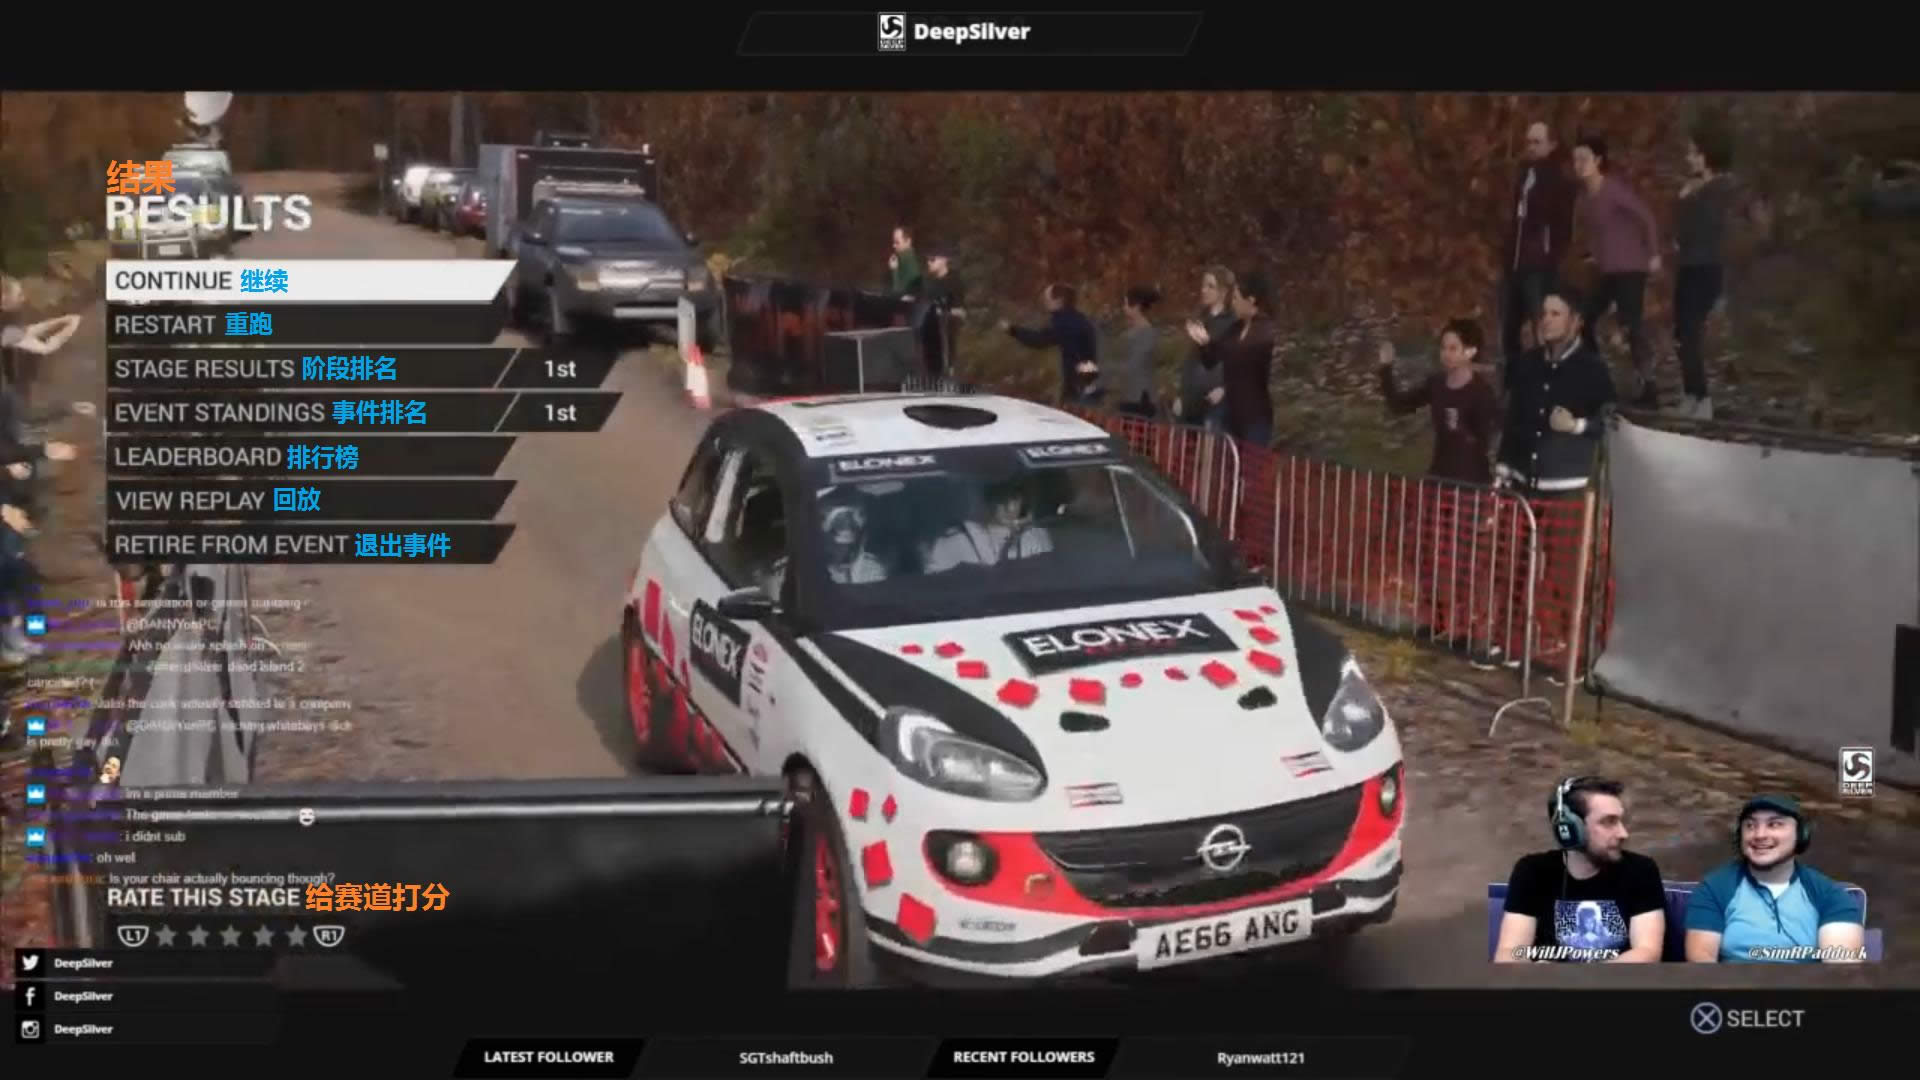Image resolution: width=1920 pixels, height=1080 pixels.
Task: Click the DeepSilver logo at top
Action: coord(891,31)
